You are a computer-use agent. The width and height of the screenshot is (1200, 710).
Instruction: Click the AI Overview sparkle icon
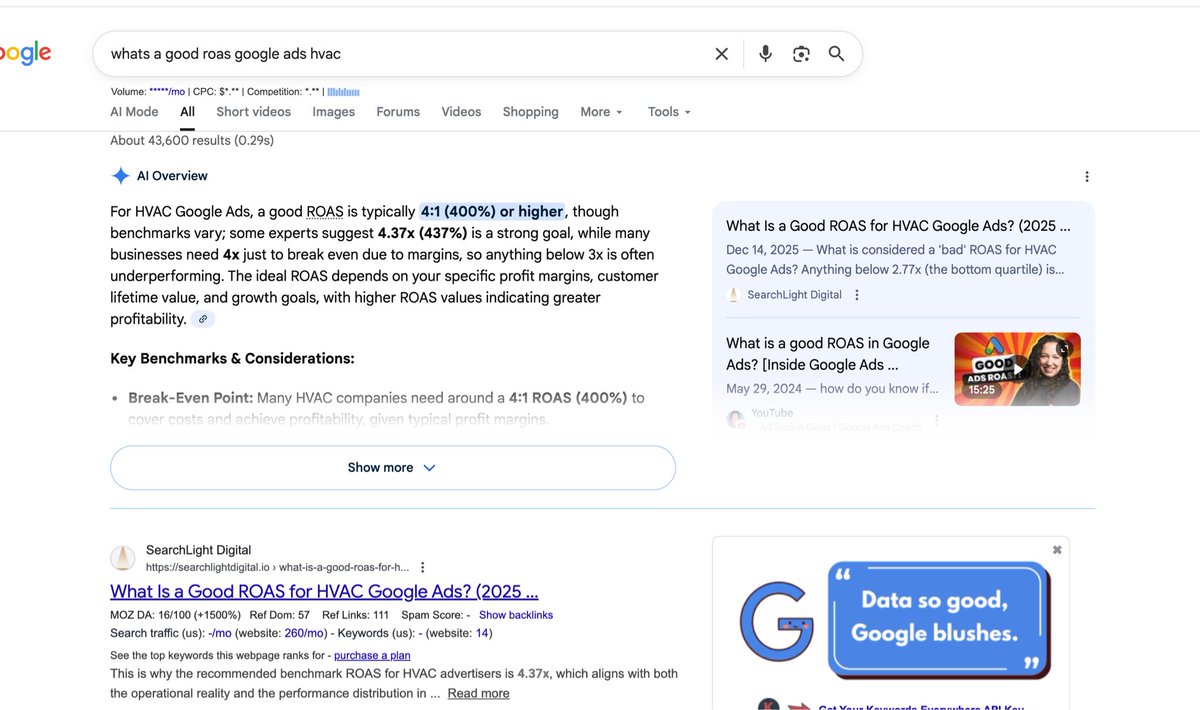coord(120,176)
